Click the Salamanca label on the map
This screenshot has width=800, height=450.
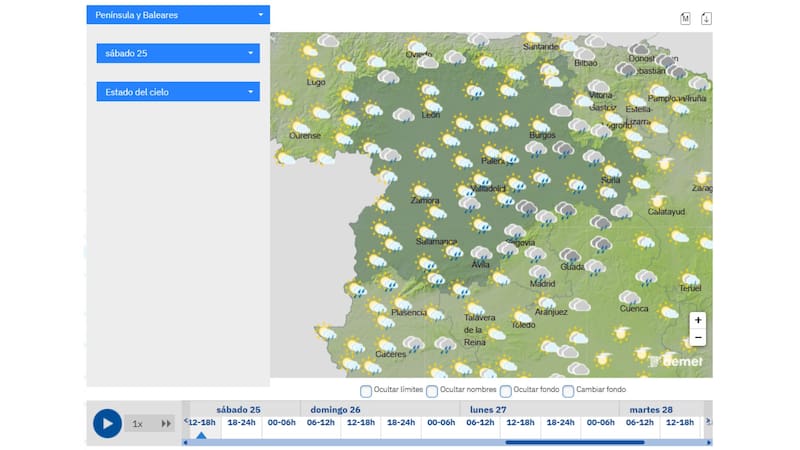tap(436, 241)
